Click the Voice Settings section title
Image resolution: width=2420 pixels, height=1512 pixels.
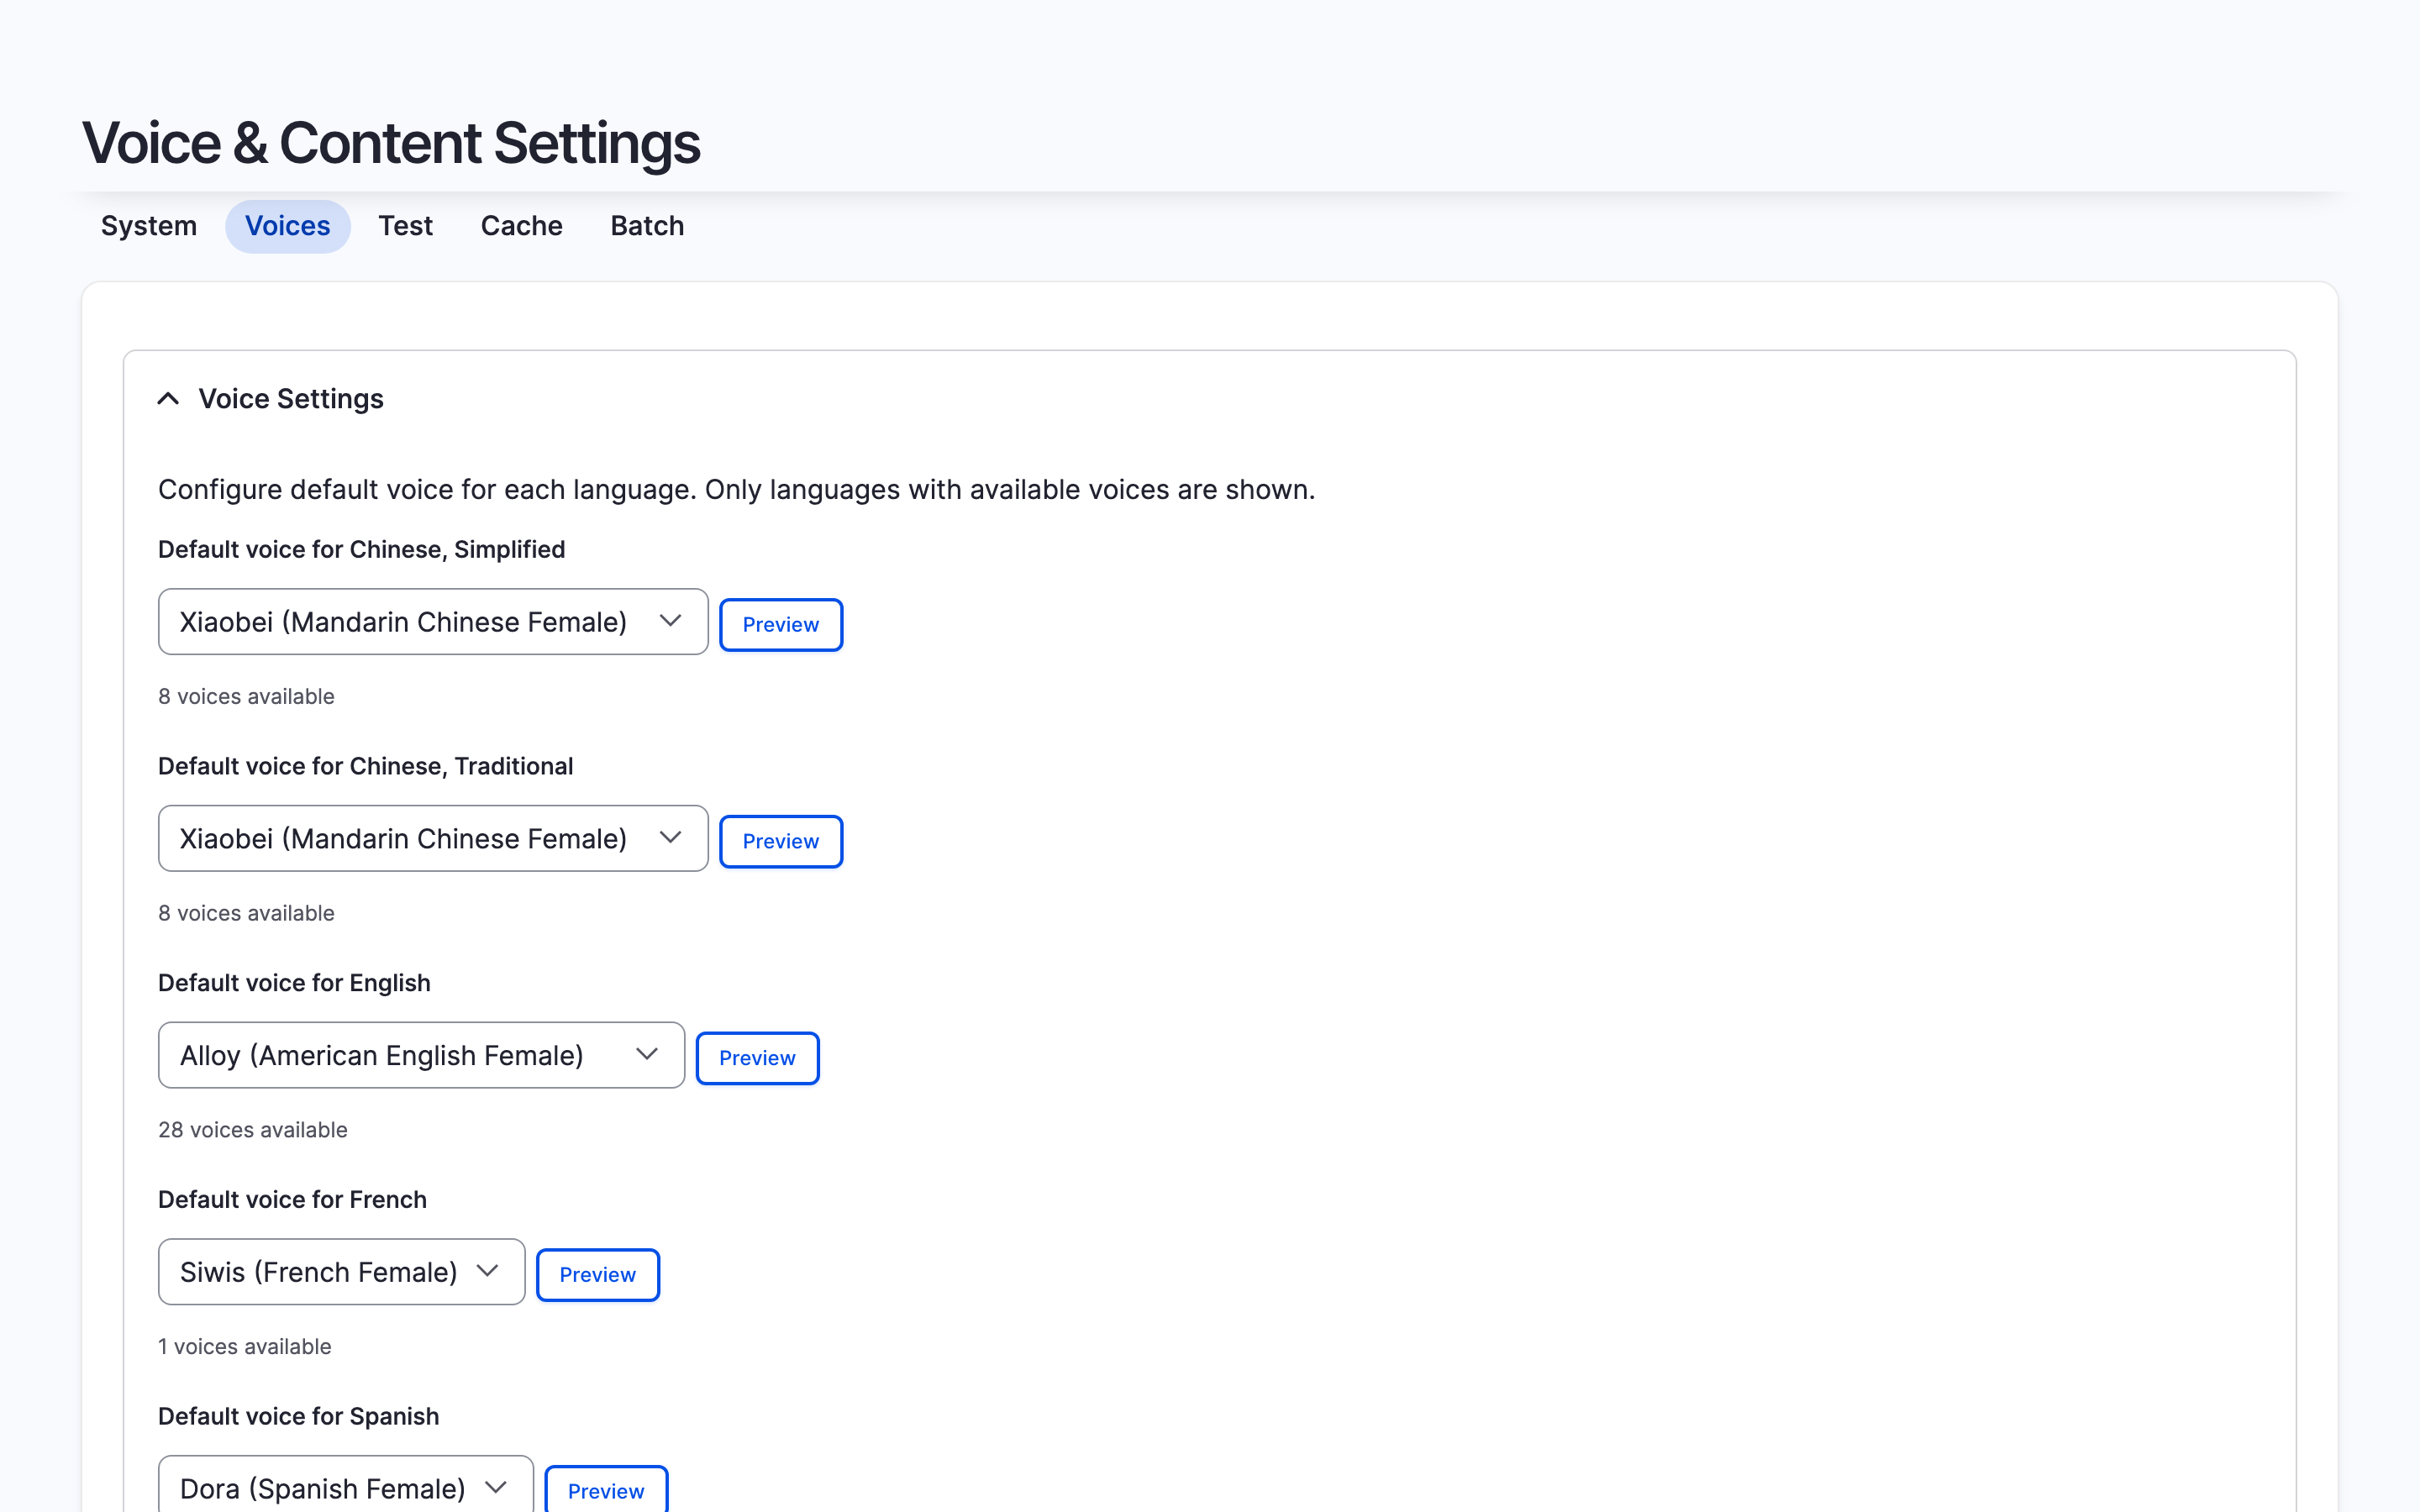point(291,399)
